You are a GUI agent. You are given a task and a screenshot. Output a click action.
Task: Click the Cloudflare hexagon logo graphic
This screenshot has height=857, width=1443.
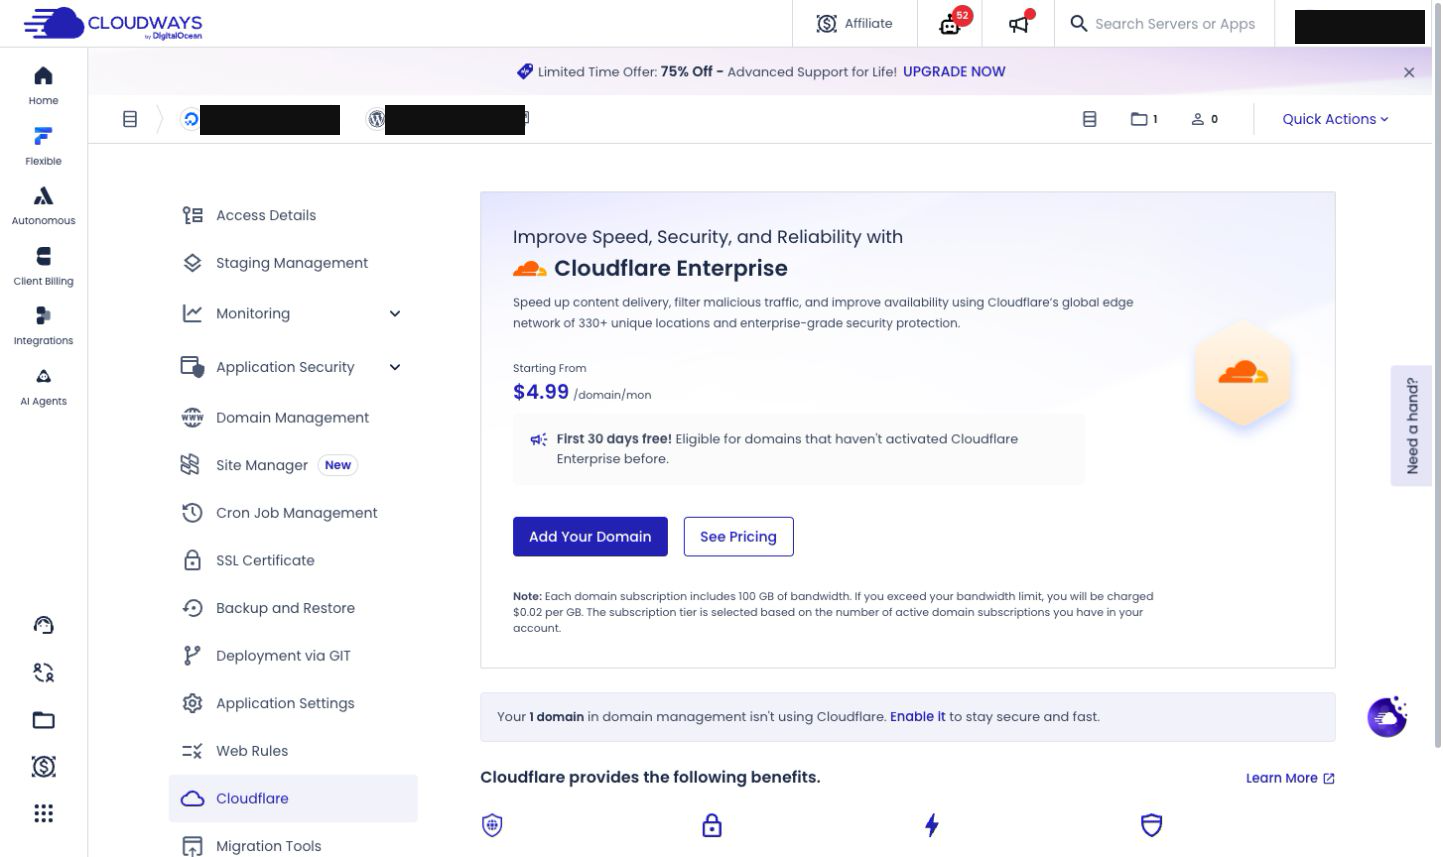[x=1243, y=375]
